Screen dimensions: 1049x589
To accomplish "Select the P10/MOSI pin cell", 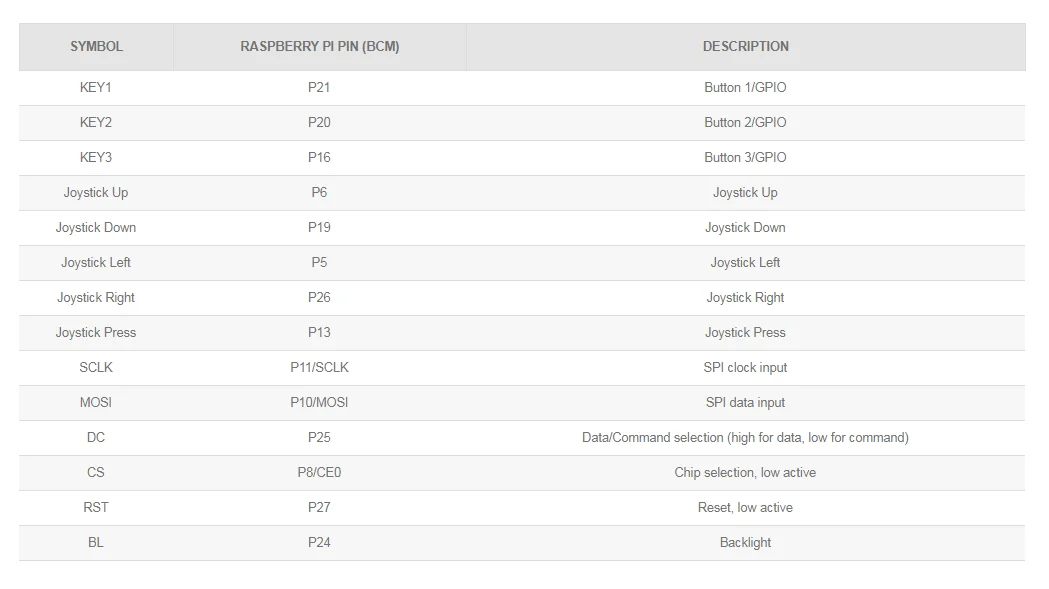I will click(319, 402).
